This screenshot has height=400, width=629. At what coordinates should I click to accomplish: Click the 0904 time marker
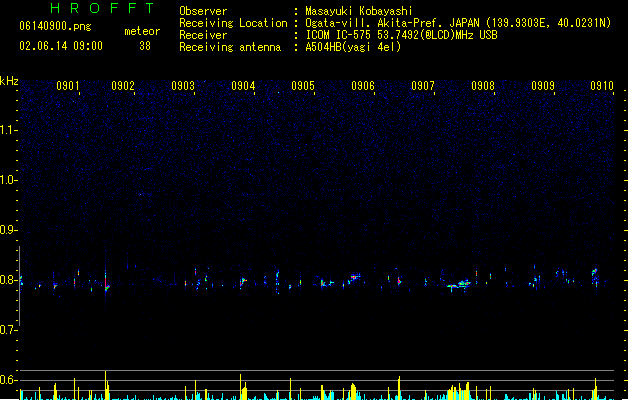pos(243,86)
